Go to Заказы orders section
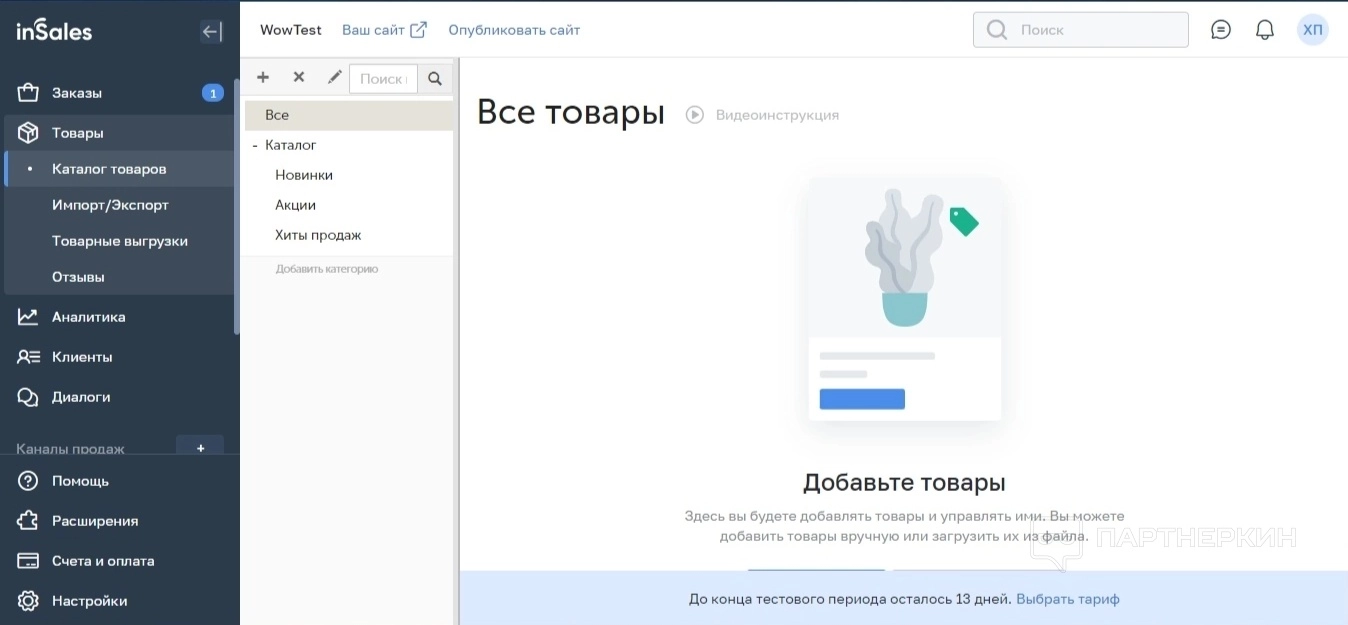This screenshot has height=625, width=1348. (77, 93)
